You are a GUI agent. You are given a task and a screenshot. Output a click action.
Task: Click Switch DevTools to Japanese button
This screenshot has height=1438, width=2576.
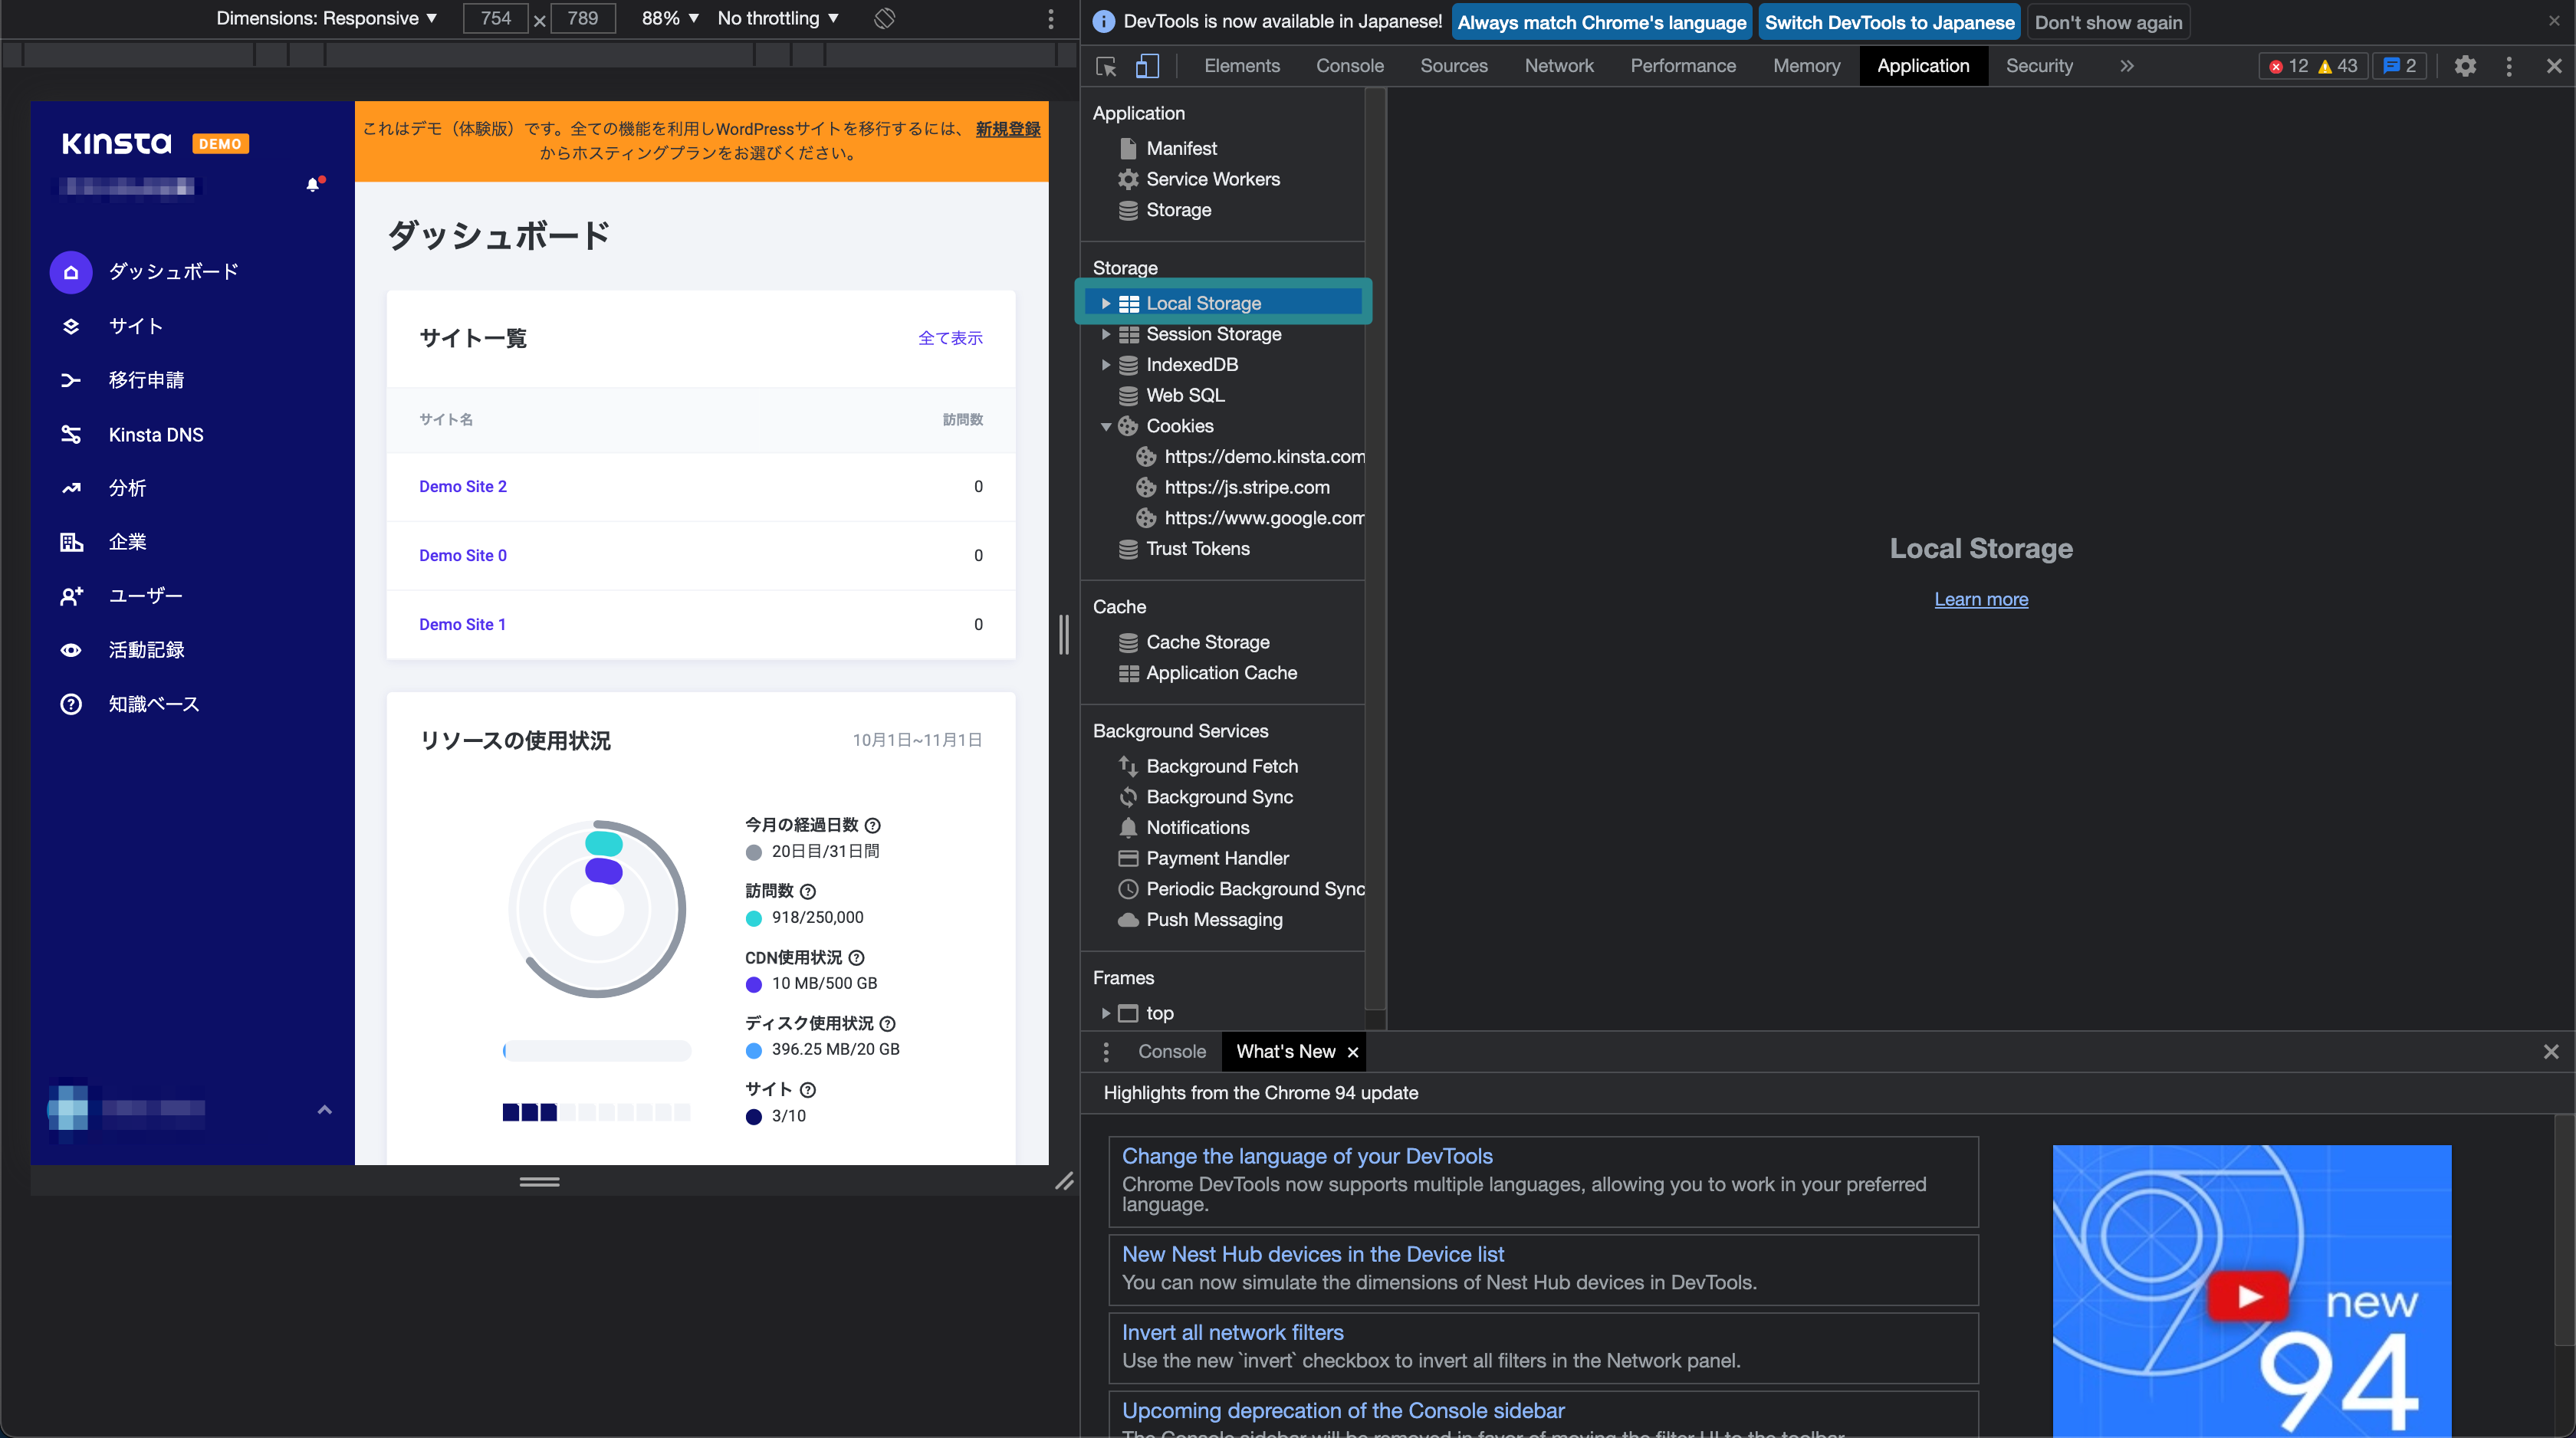click(x=1889, y=22)
